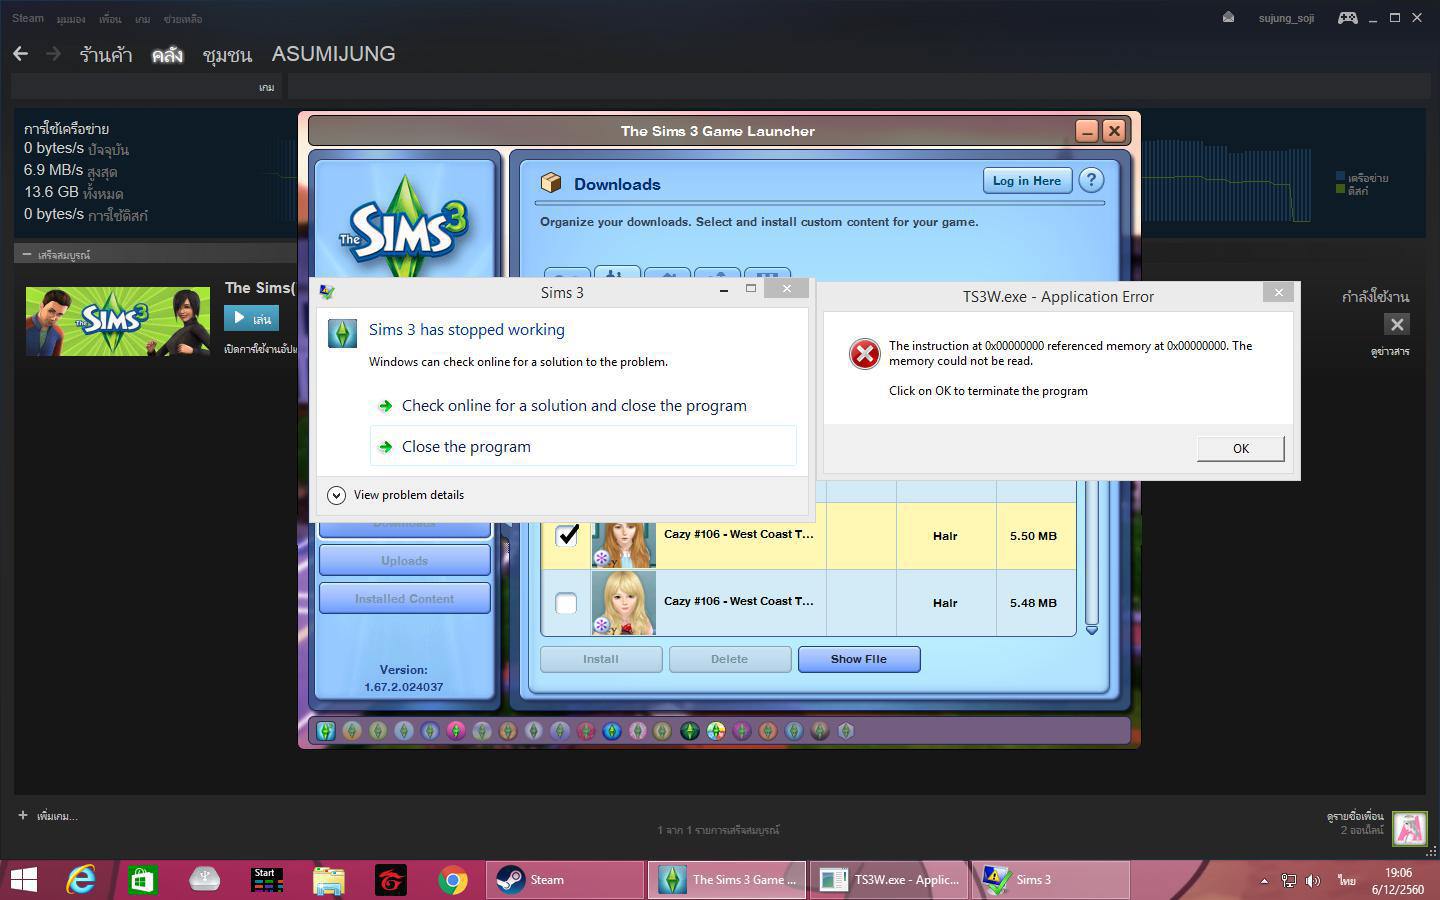Screen dimensions: 1440x900
Task: Click the volume icon in system tray
Action: pos(1313,881)
